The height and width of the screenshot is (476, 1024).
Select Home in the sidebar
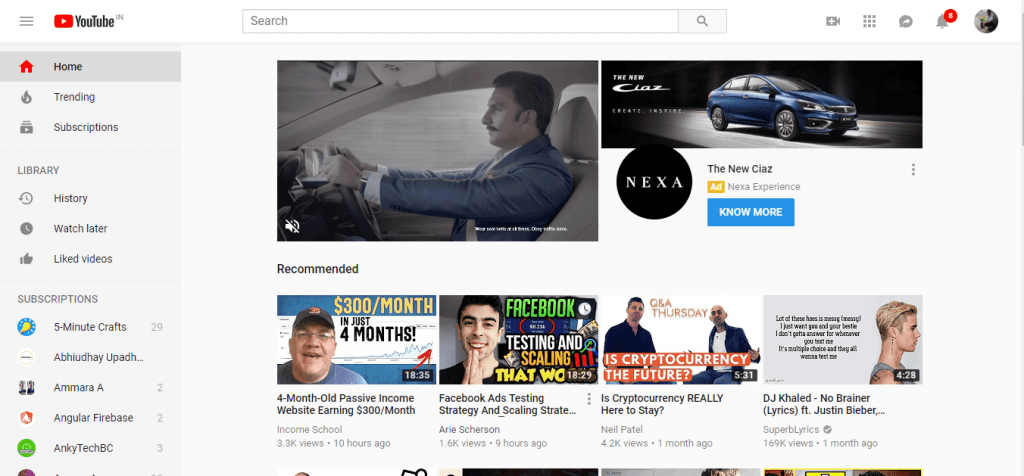90,67
